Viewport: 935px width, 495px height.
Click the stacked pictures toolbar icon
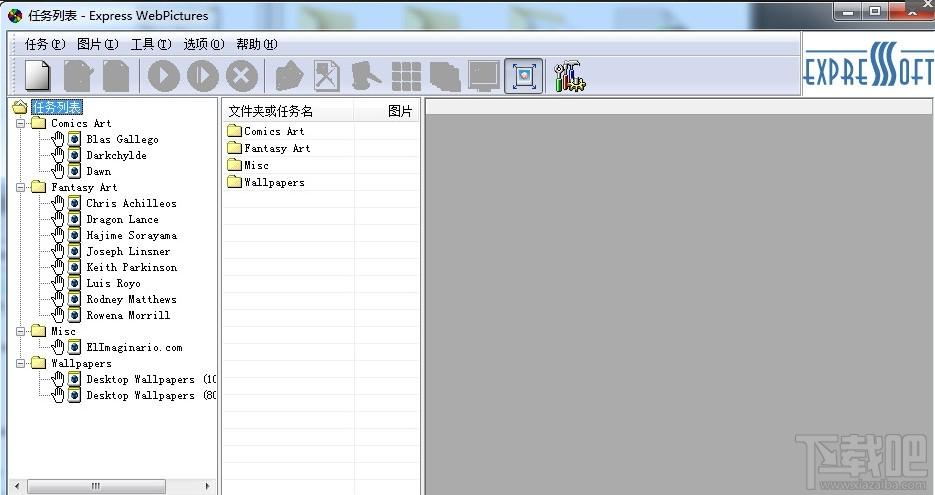(445, 77)
